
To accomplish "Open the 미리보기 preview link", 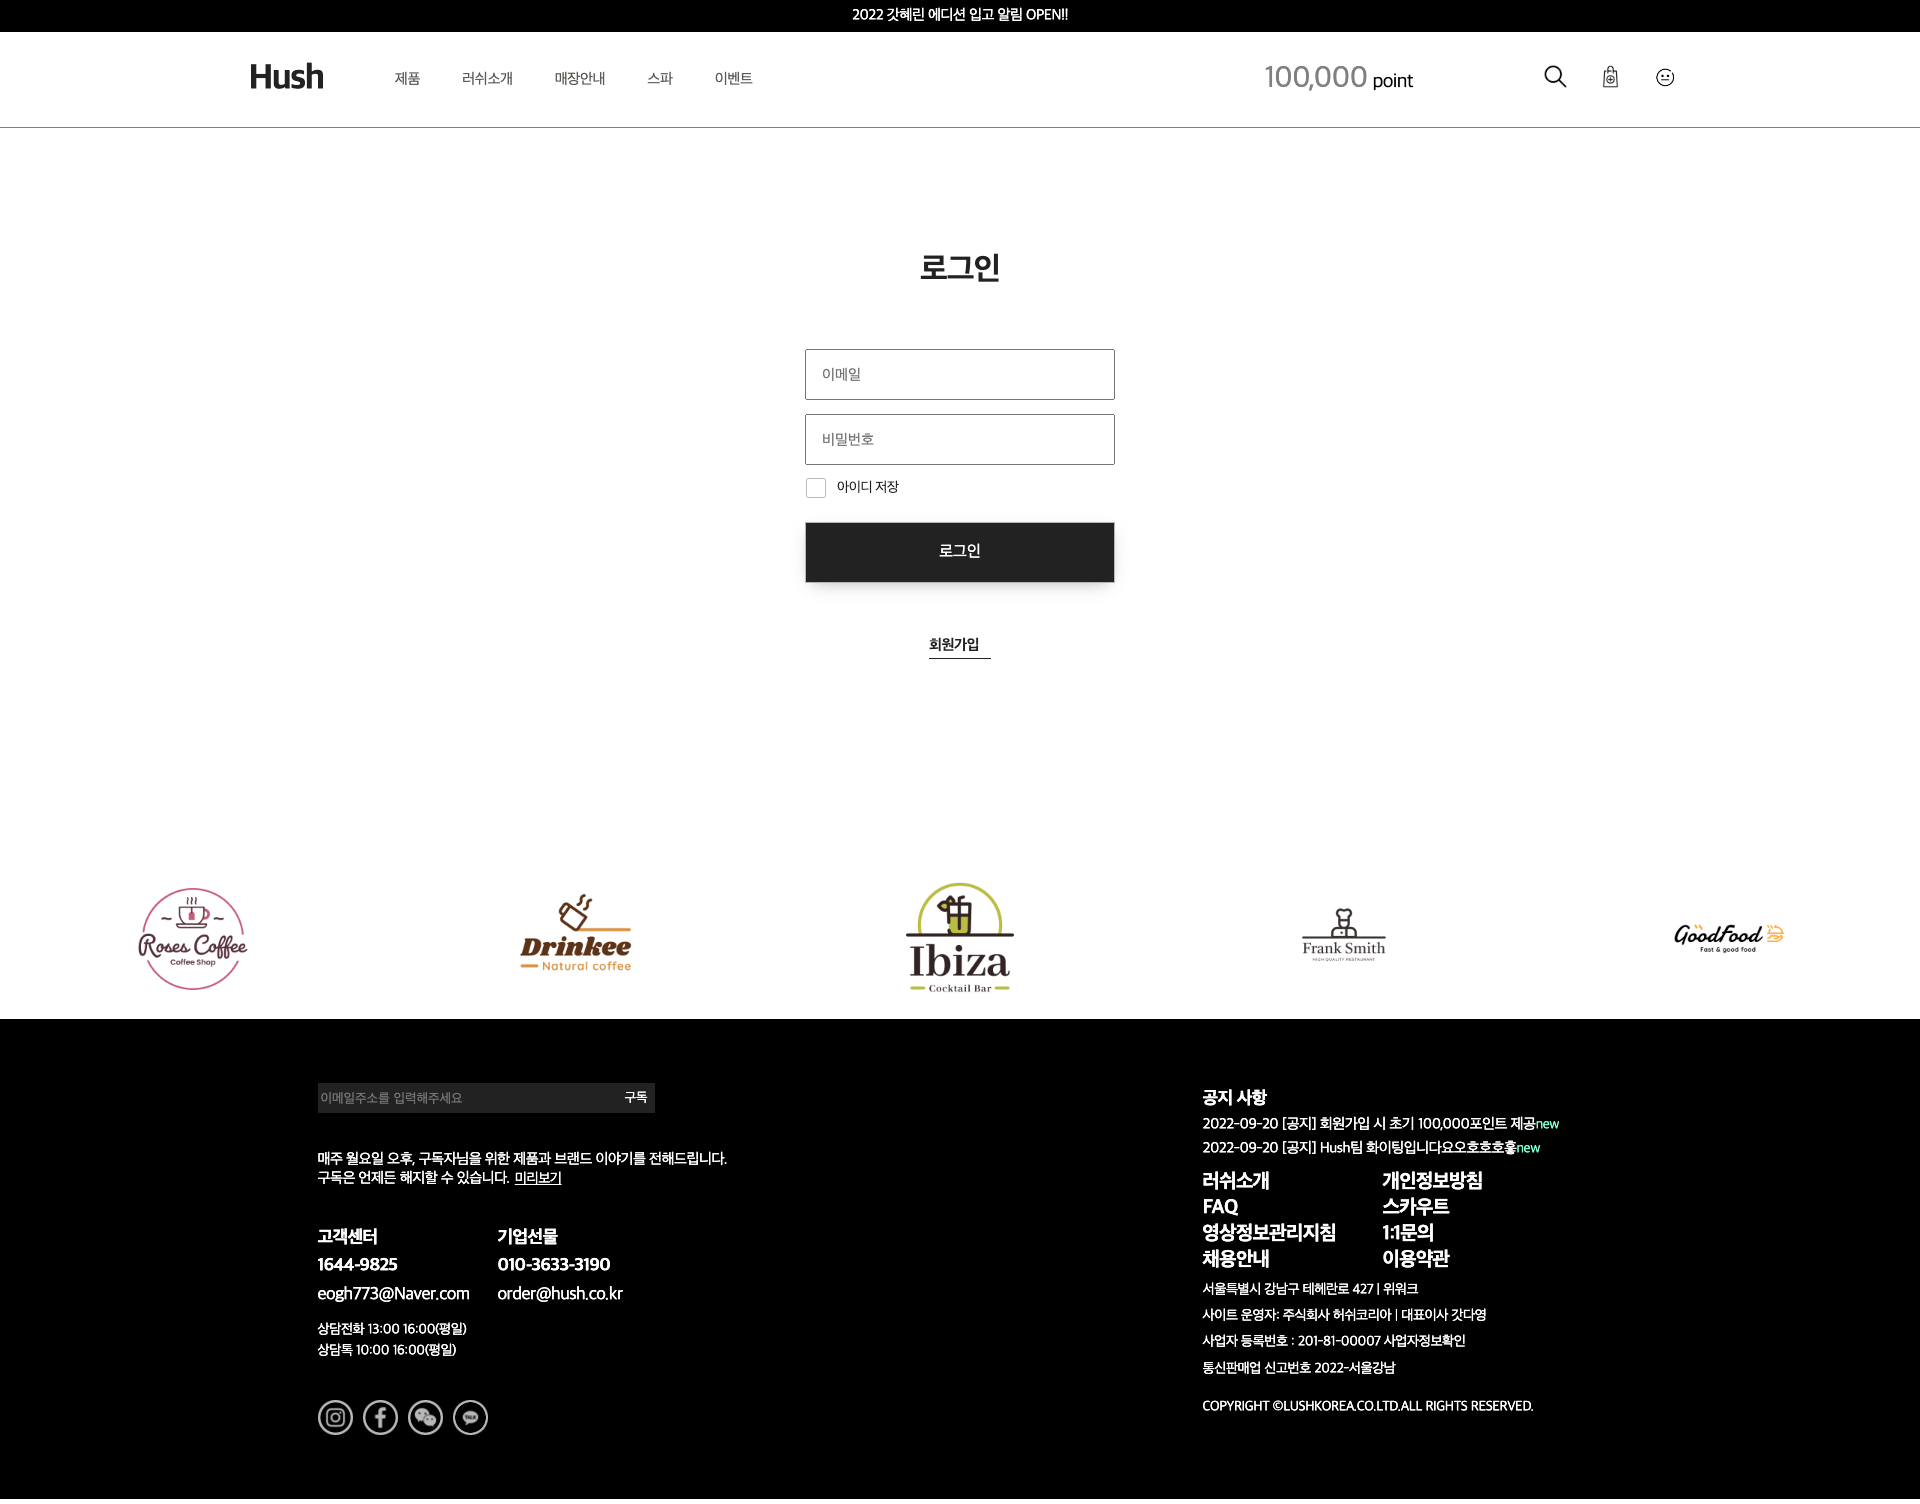I will pyautogui.click(x=537, y=1178).
